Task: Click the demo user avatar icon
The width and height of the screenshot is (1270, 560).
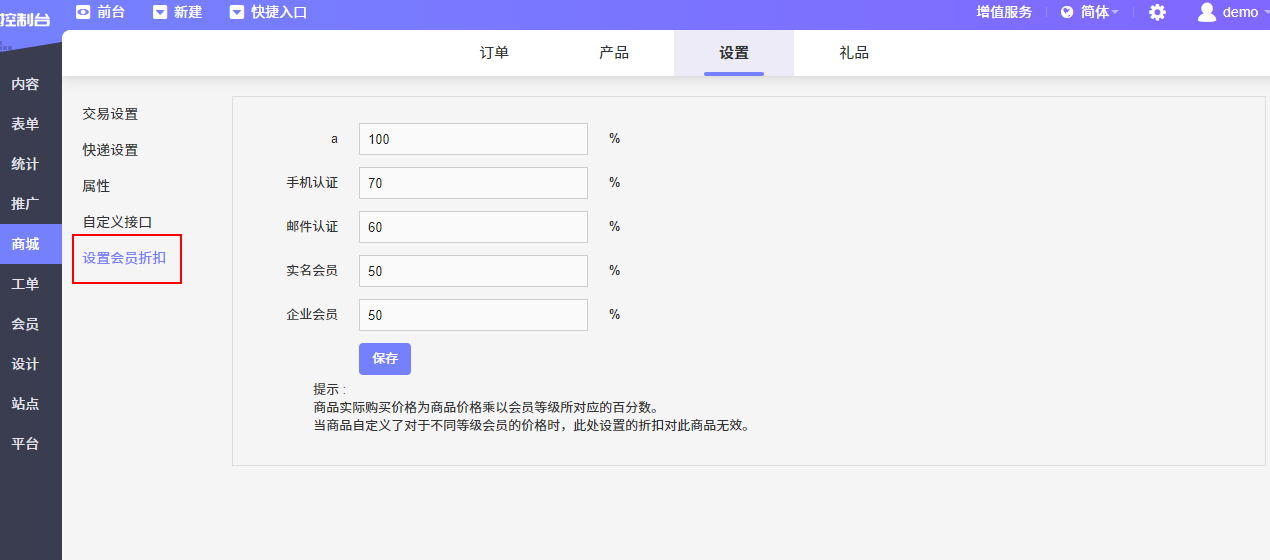Action: click(x=1207, y=12)
